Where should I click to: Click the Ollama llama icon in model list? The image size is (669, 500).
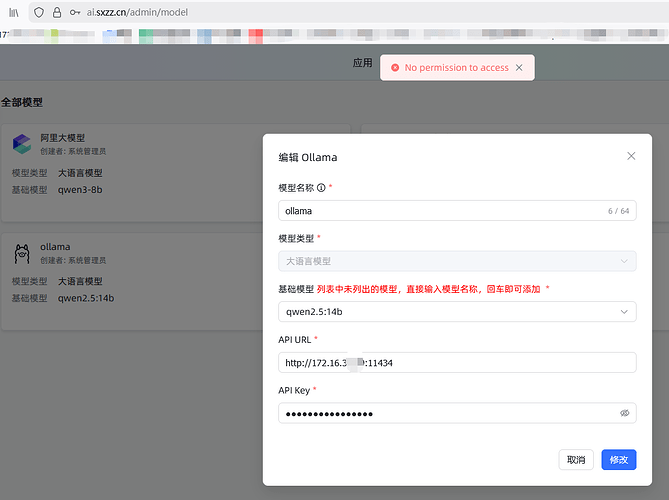point(22,253)
